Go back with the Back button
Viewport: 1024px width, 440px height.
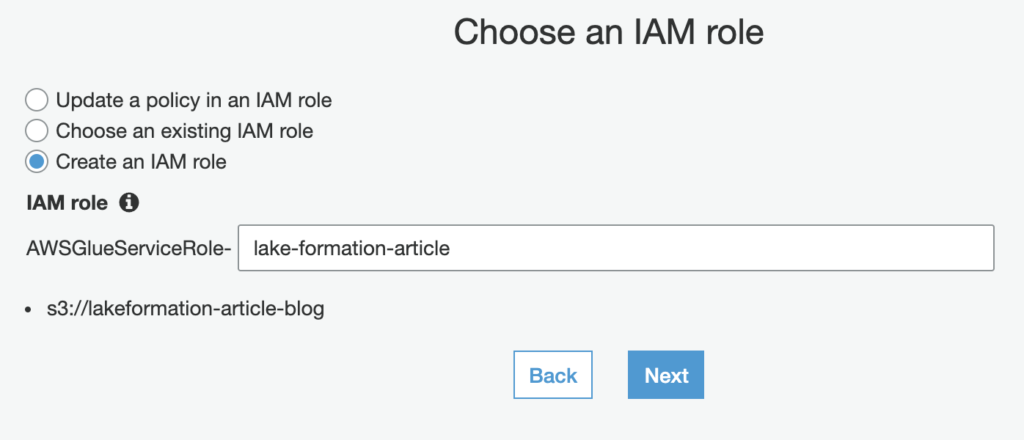553,375
